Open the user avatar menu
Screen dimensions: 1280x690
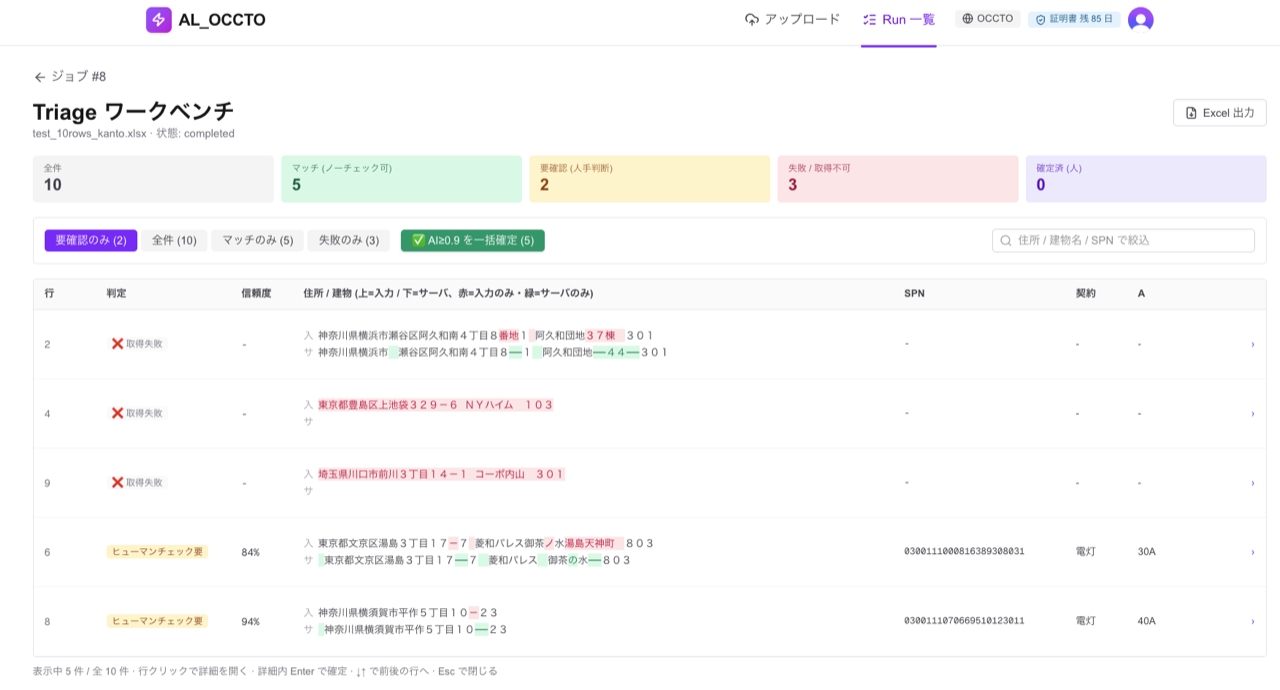[x=1140, y=19]
